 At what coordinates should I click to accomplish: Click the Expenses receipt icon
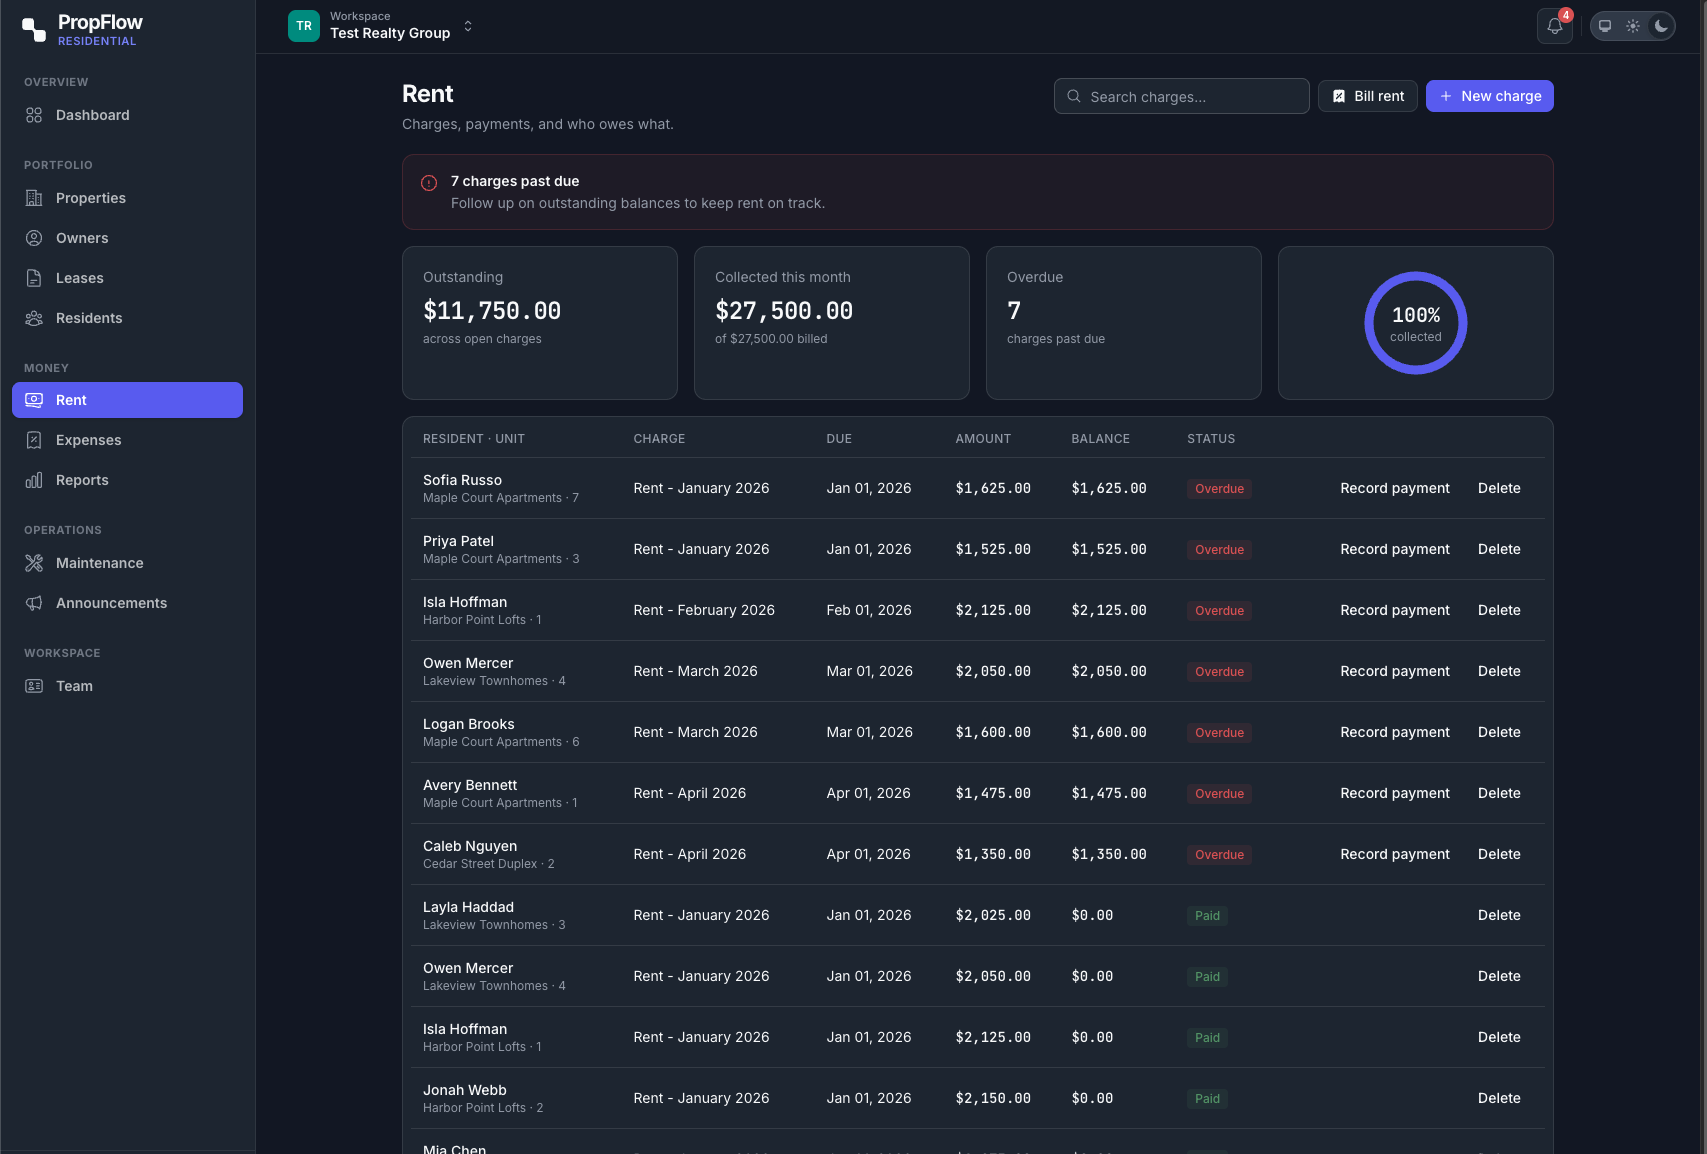pyautogui.click(x=34, y=440)
